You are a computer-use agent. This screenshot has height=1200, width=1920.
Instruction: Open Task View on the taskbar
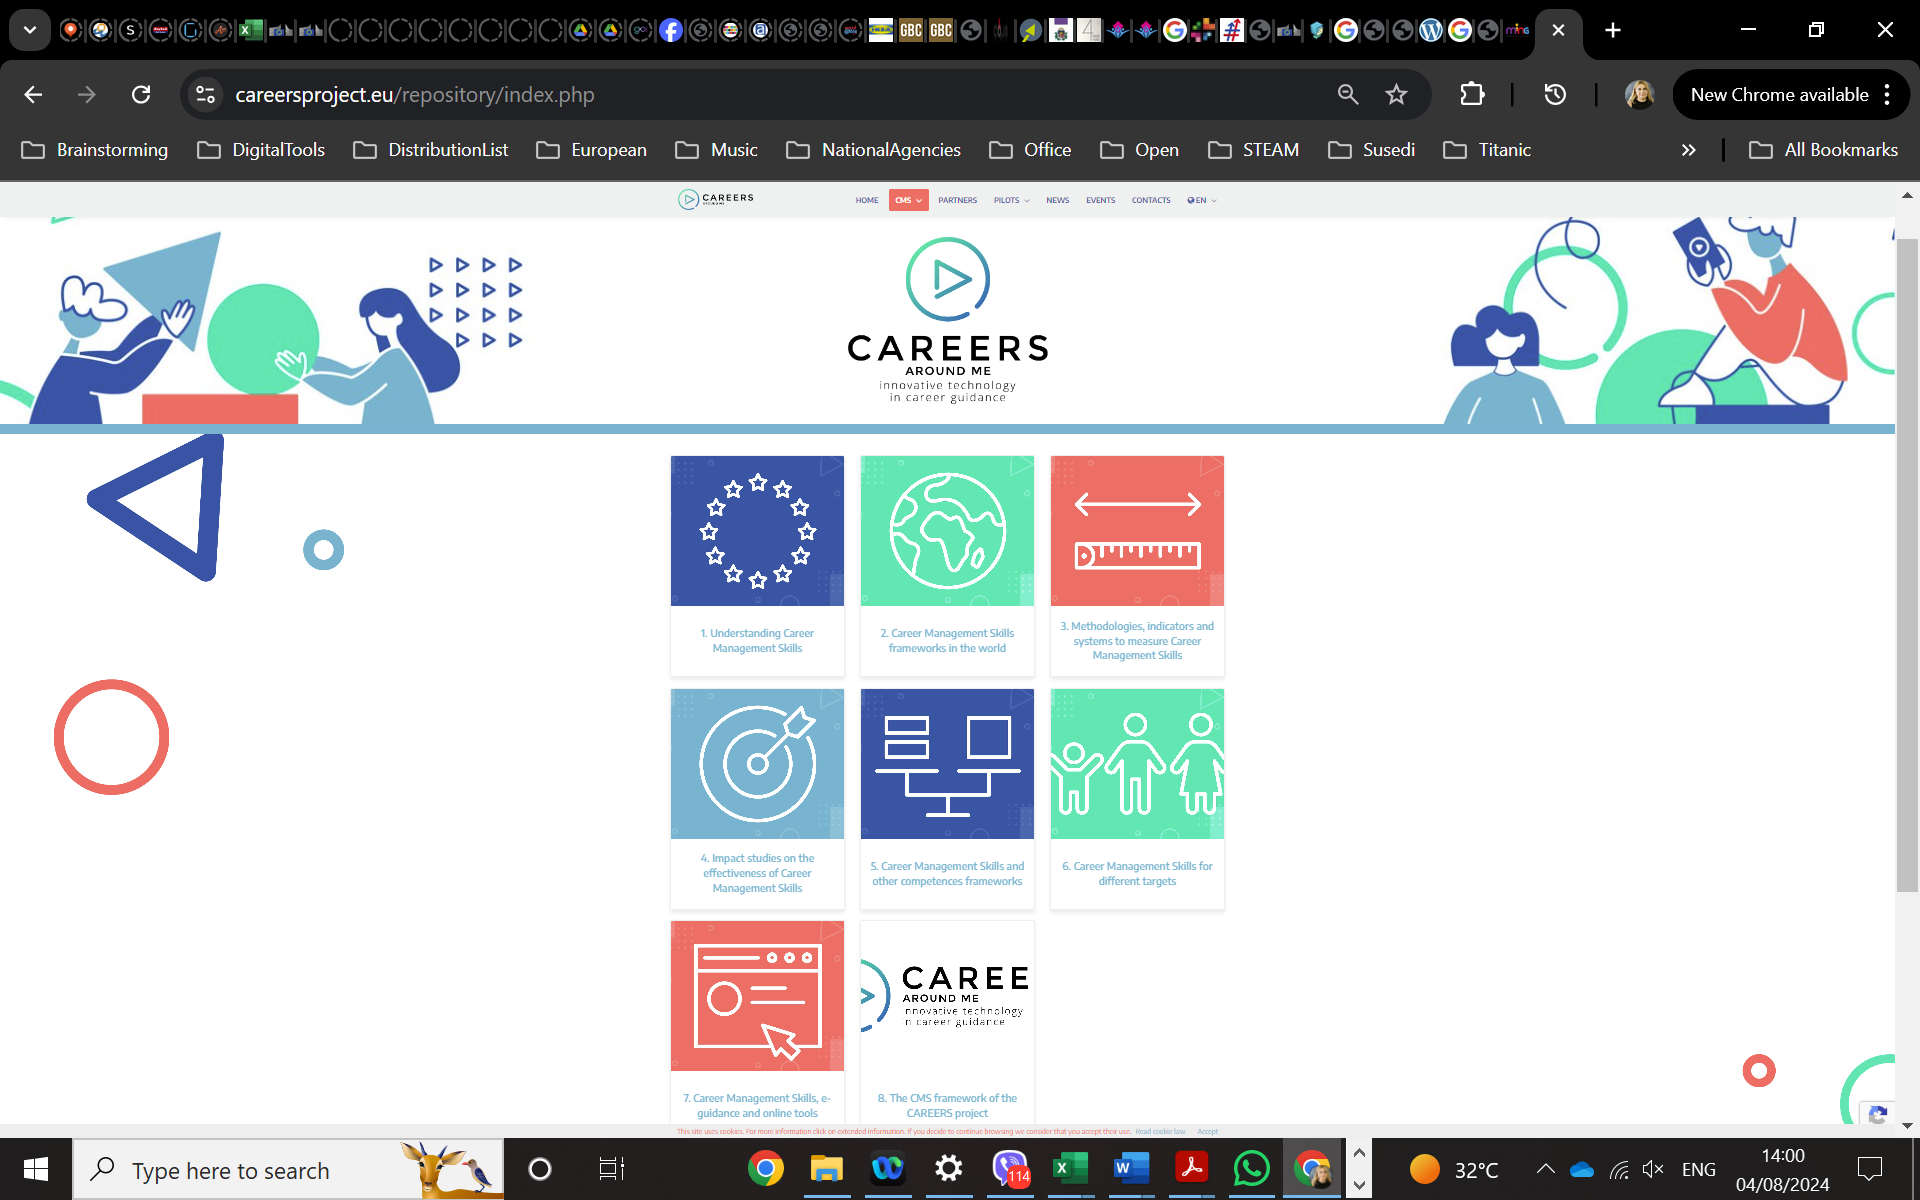click(x=611, y=1169)
